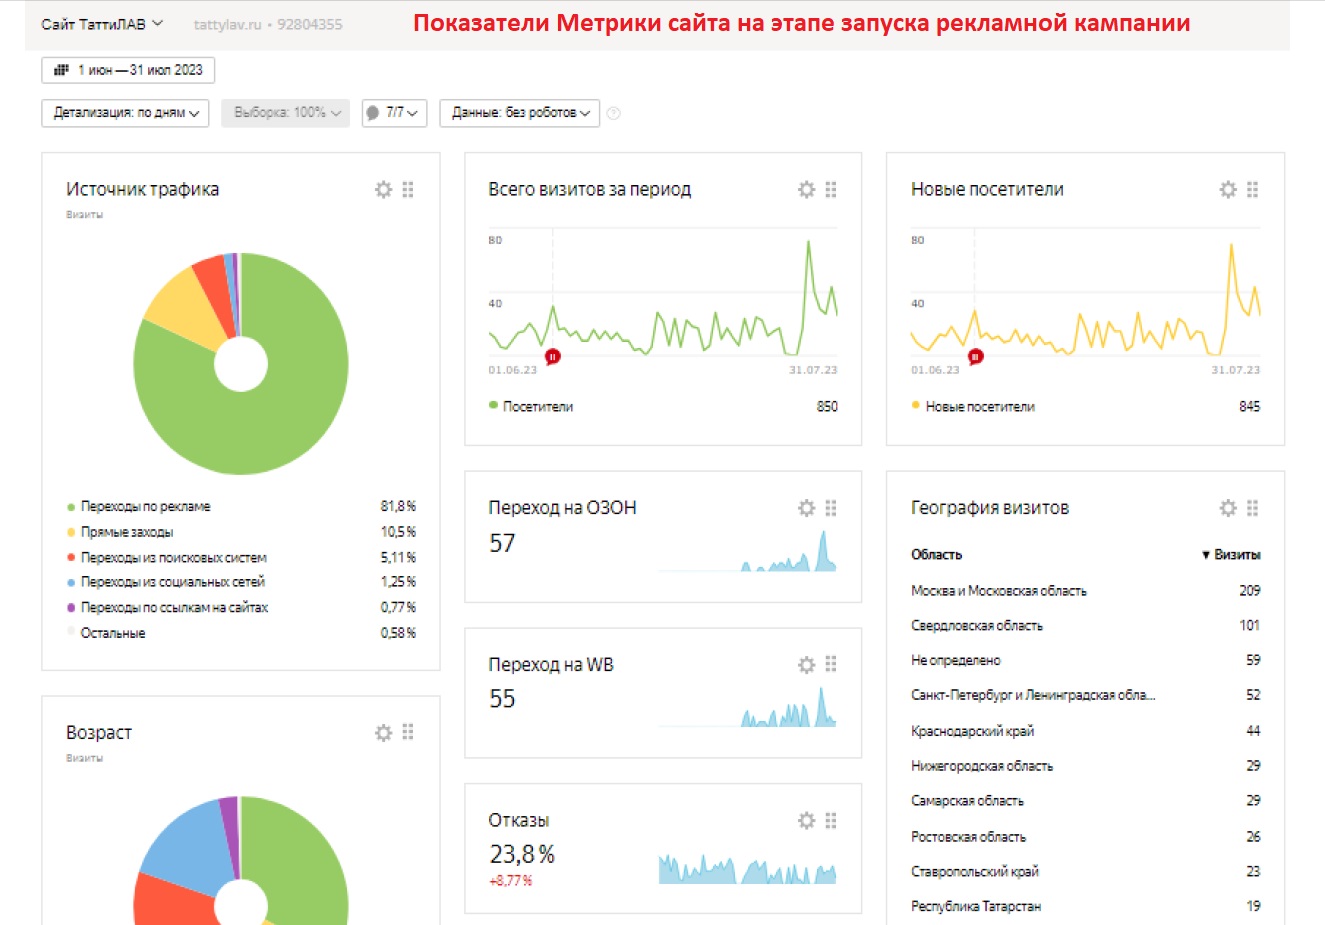Toggle Посетители series legend

click(531, 406)
